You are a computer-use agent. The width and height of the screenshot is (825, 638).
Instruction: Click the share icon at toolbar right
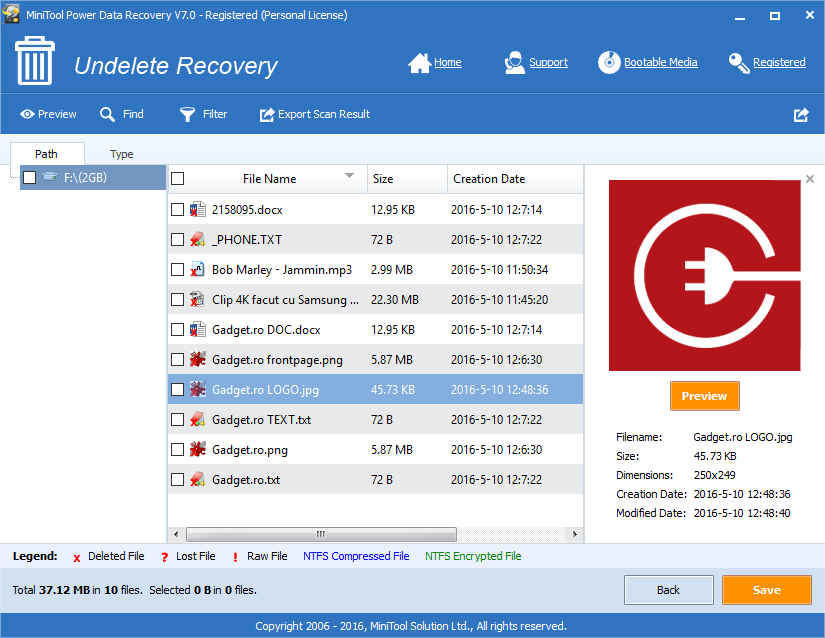801,115
